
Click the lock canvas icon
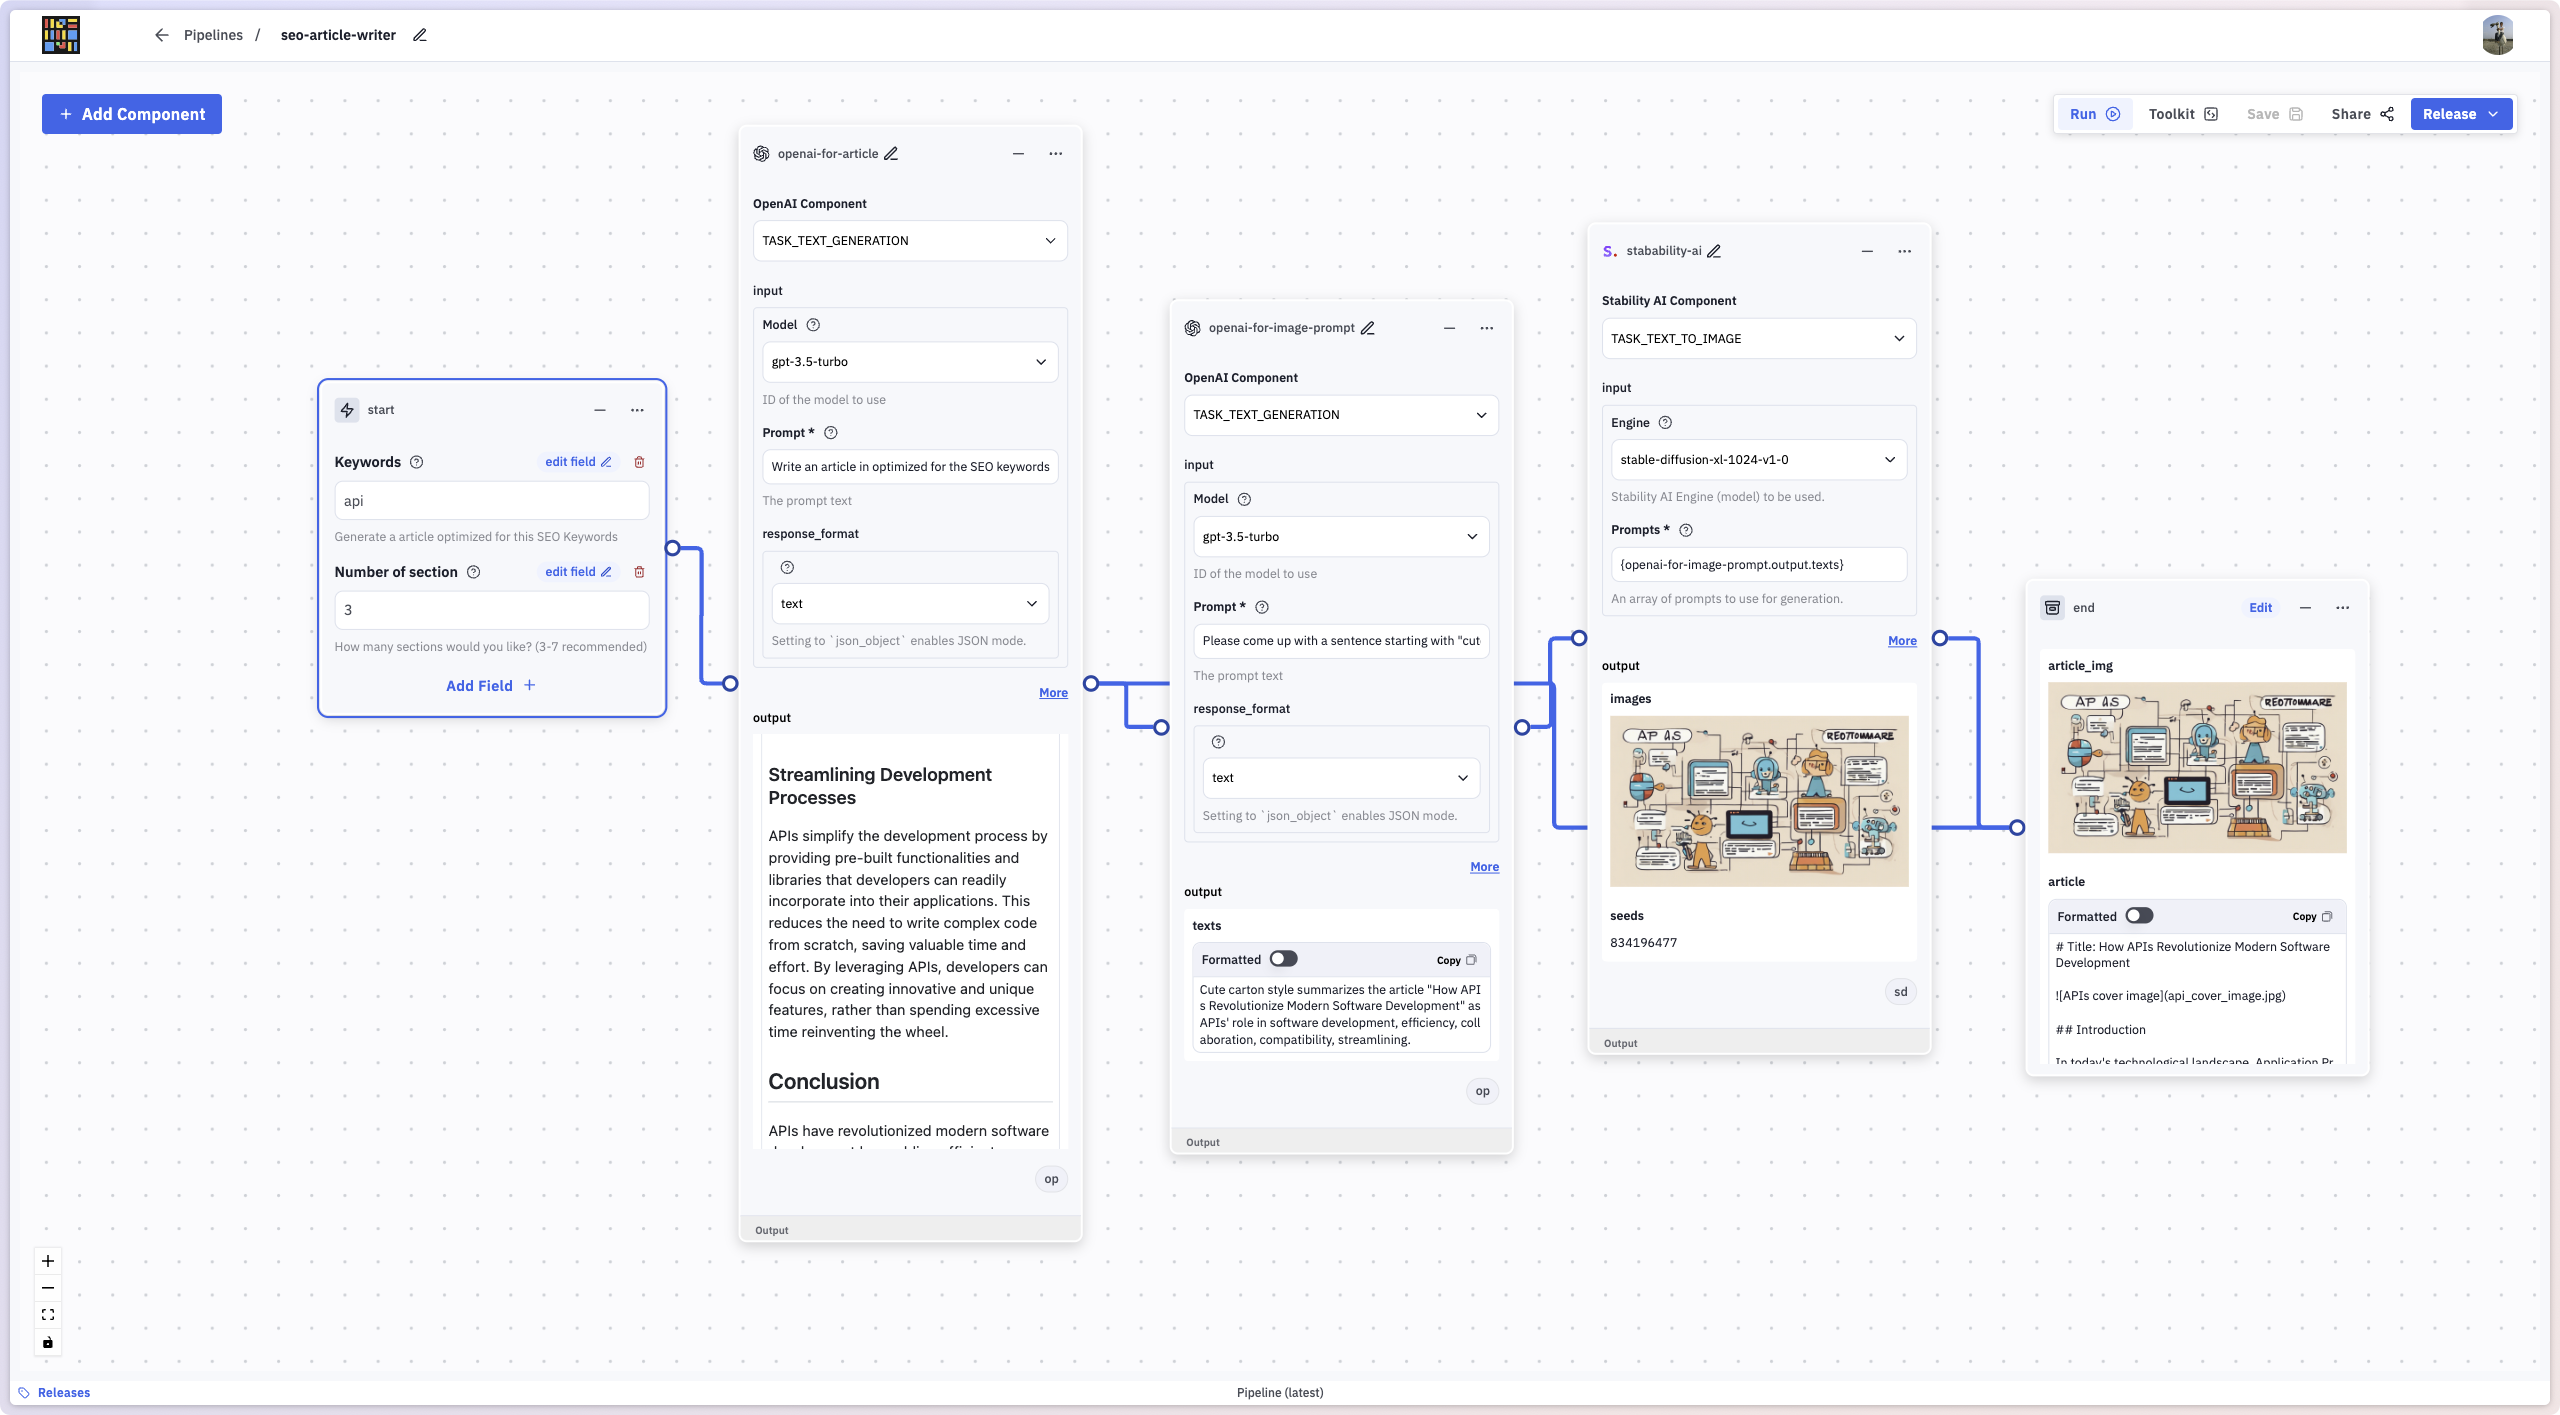point(48,1342)
